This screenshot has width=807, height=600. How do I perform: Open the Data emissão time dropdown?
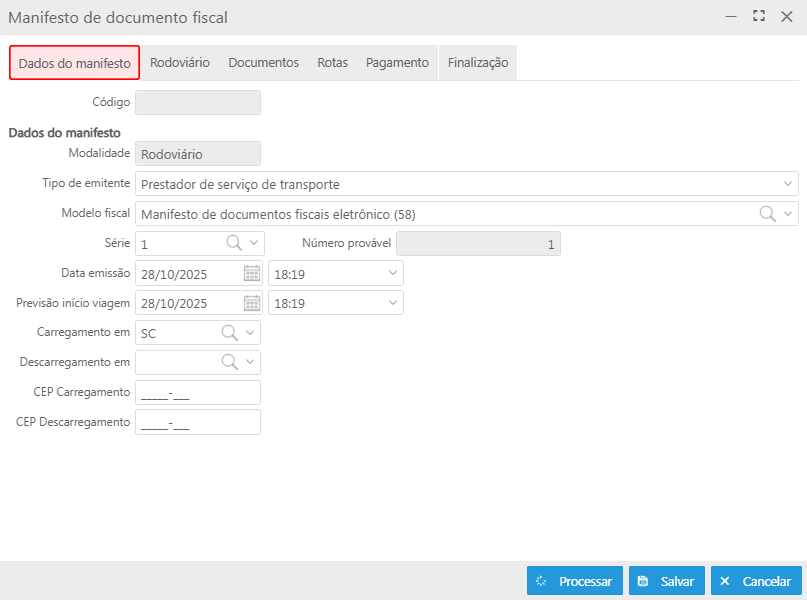point(391,273)
